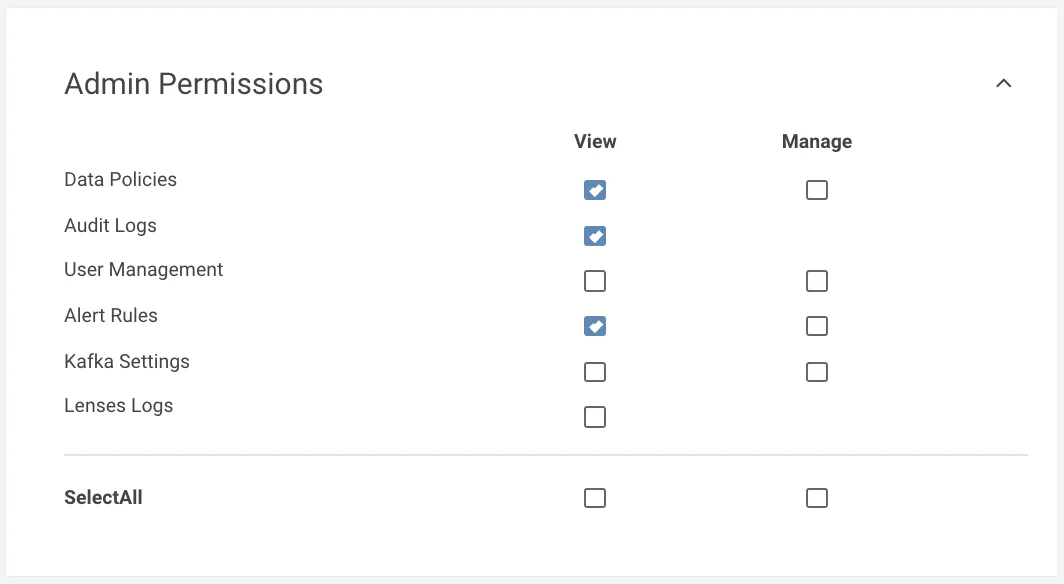Check the SelectAll View checkbox
The image size is (1064, 584).
point(595,497)
